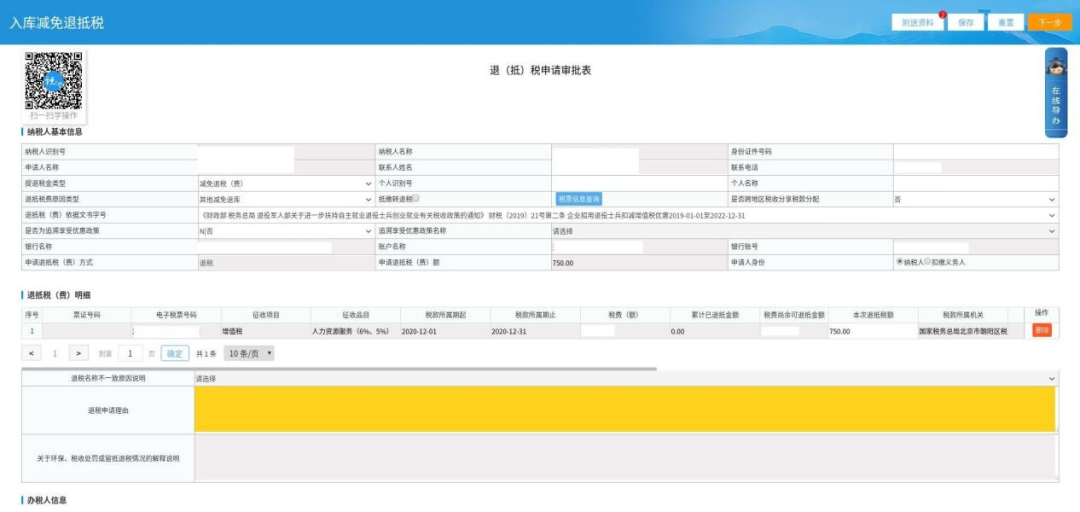Click the QR code scan image

click(x=53, y=81)
